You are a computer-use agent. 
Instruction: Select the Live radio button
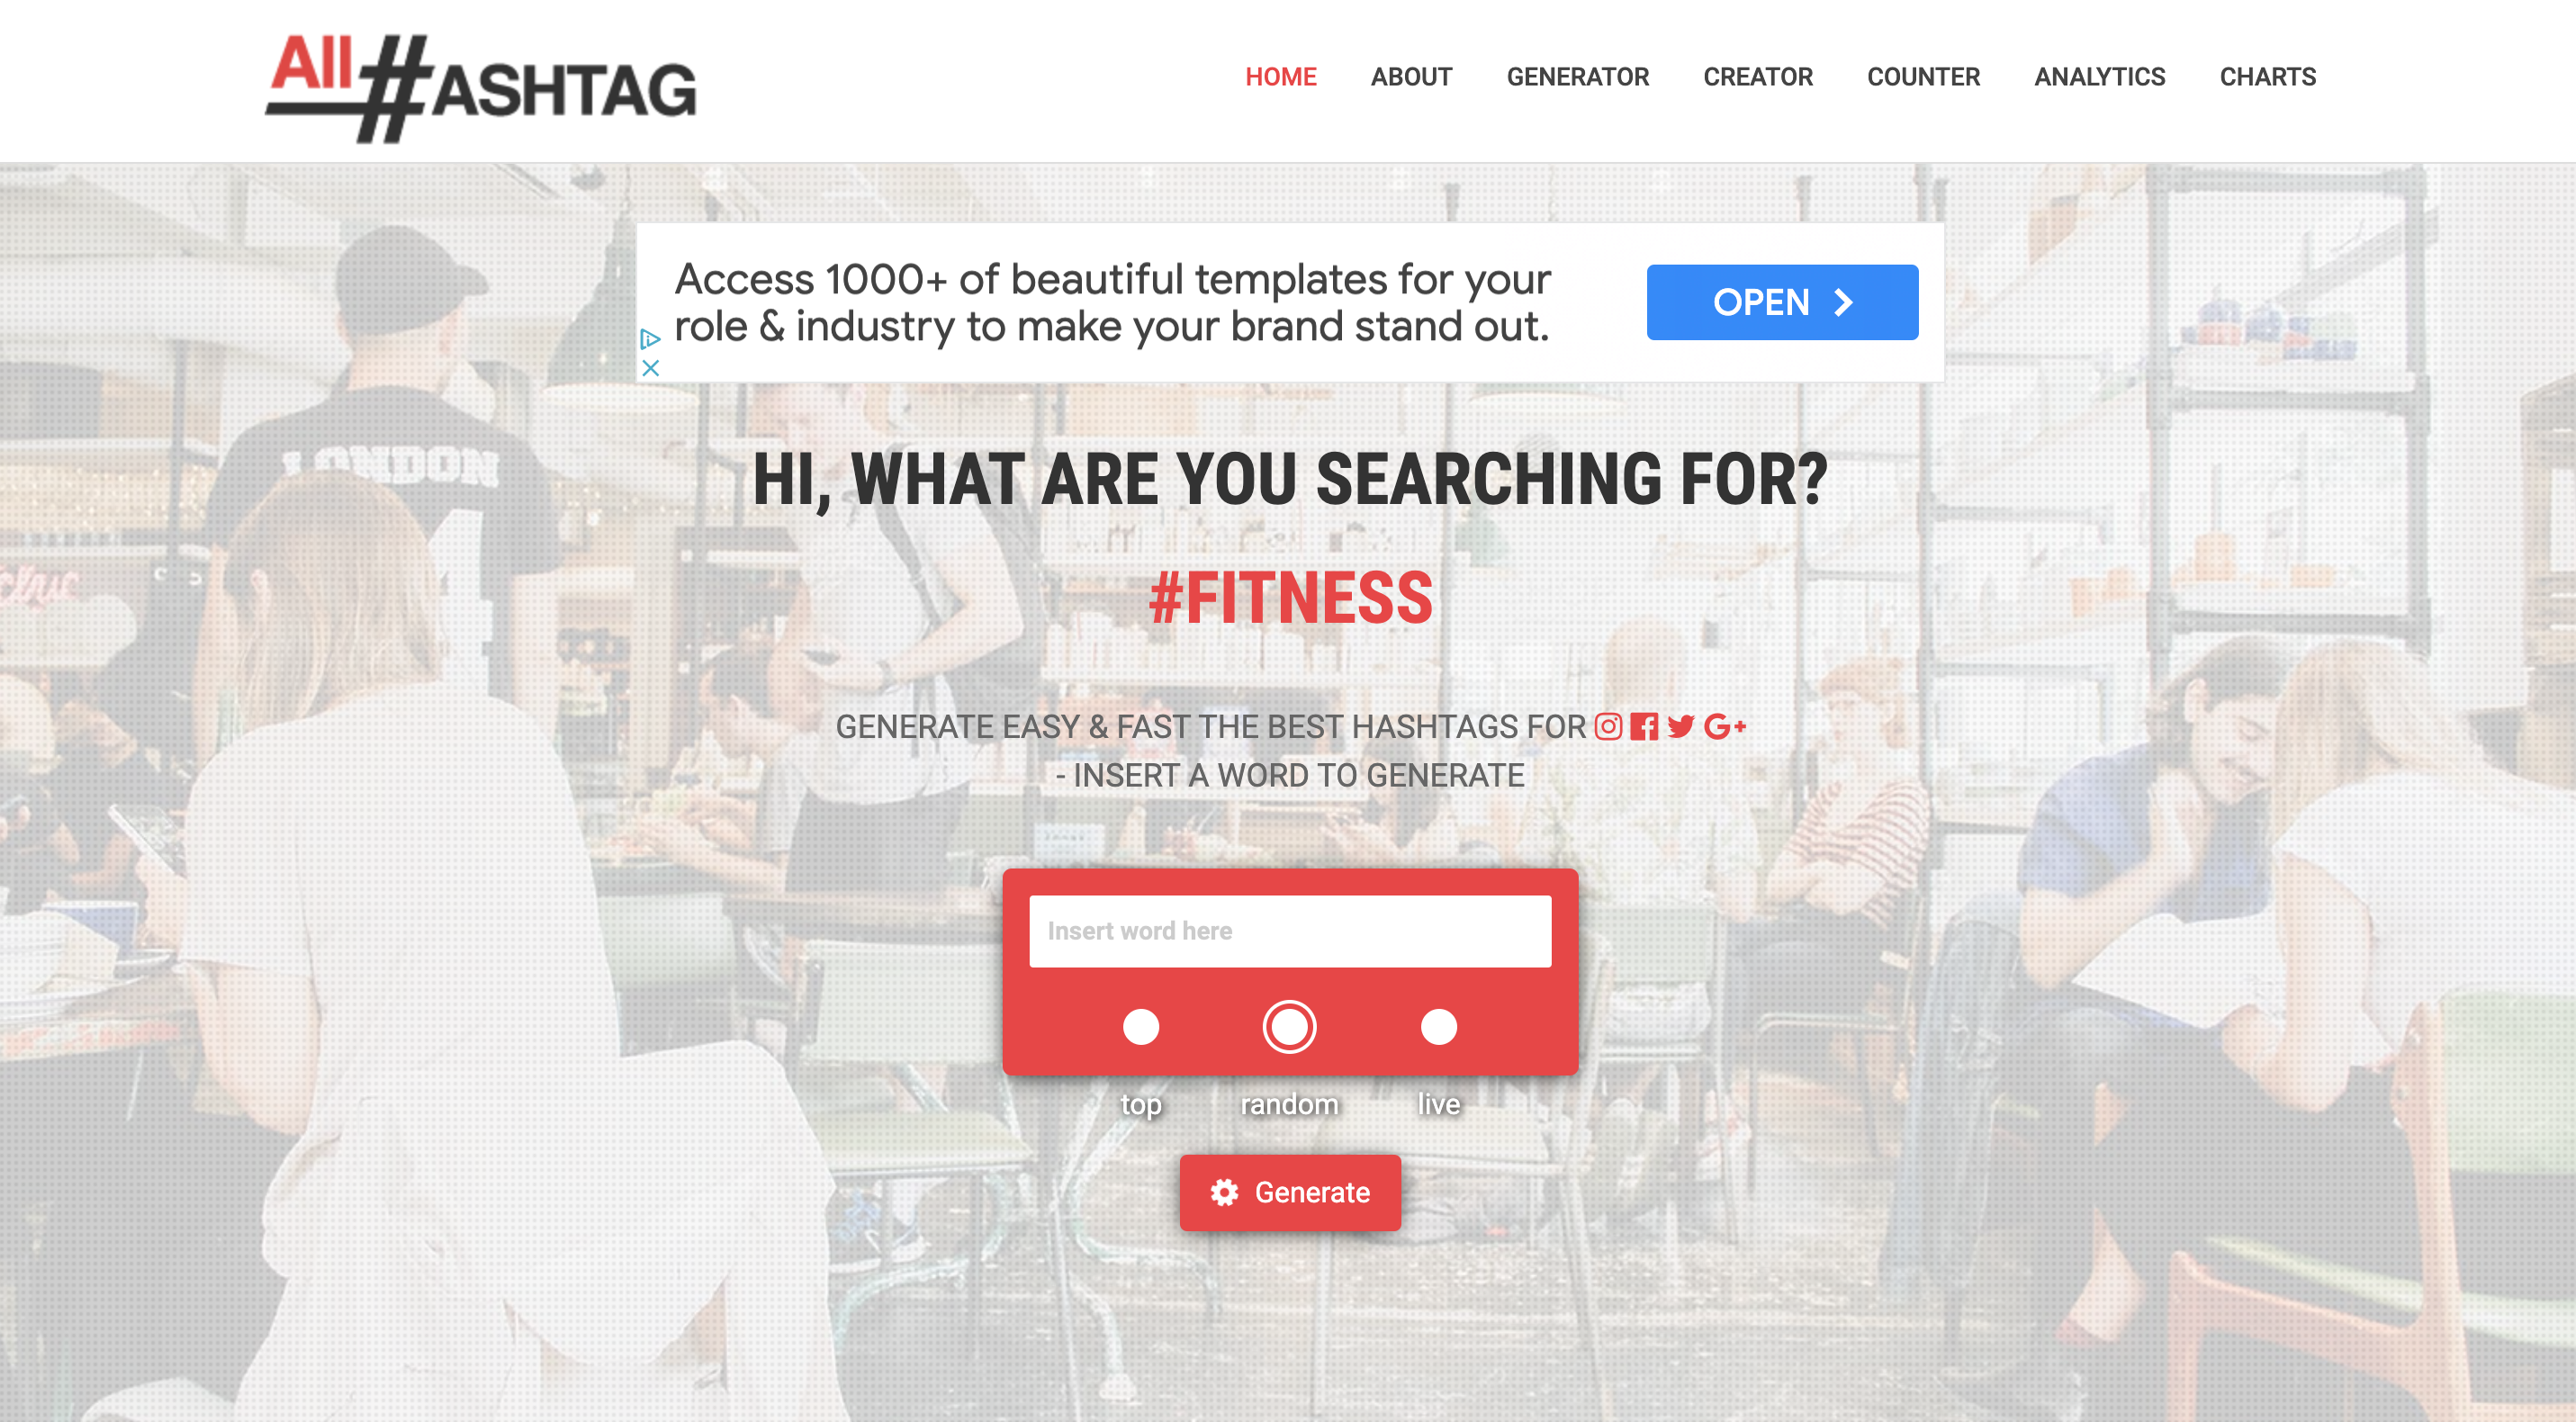(x=1437, y=1026)
